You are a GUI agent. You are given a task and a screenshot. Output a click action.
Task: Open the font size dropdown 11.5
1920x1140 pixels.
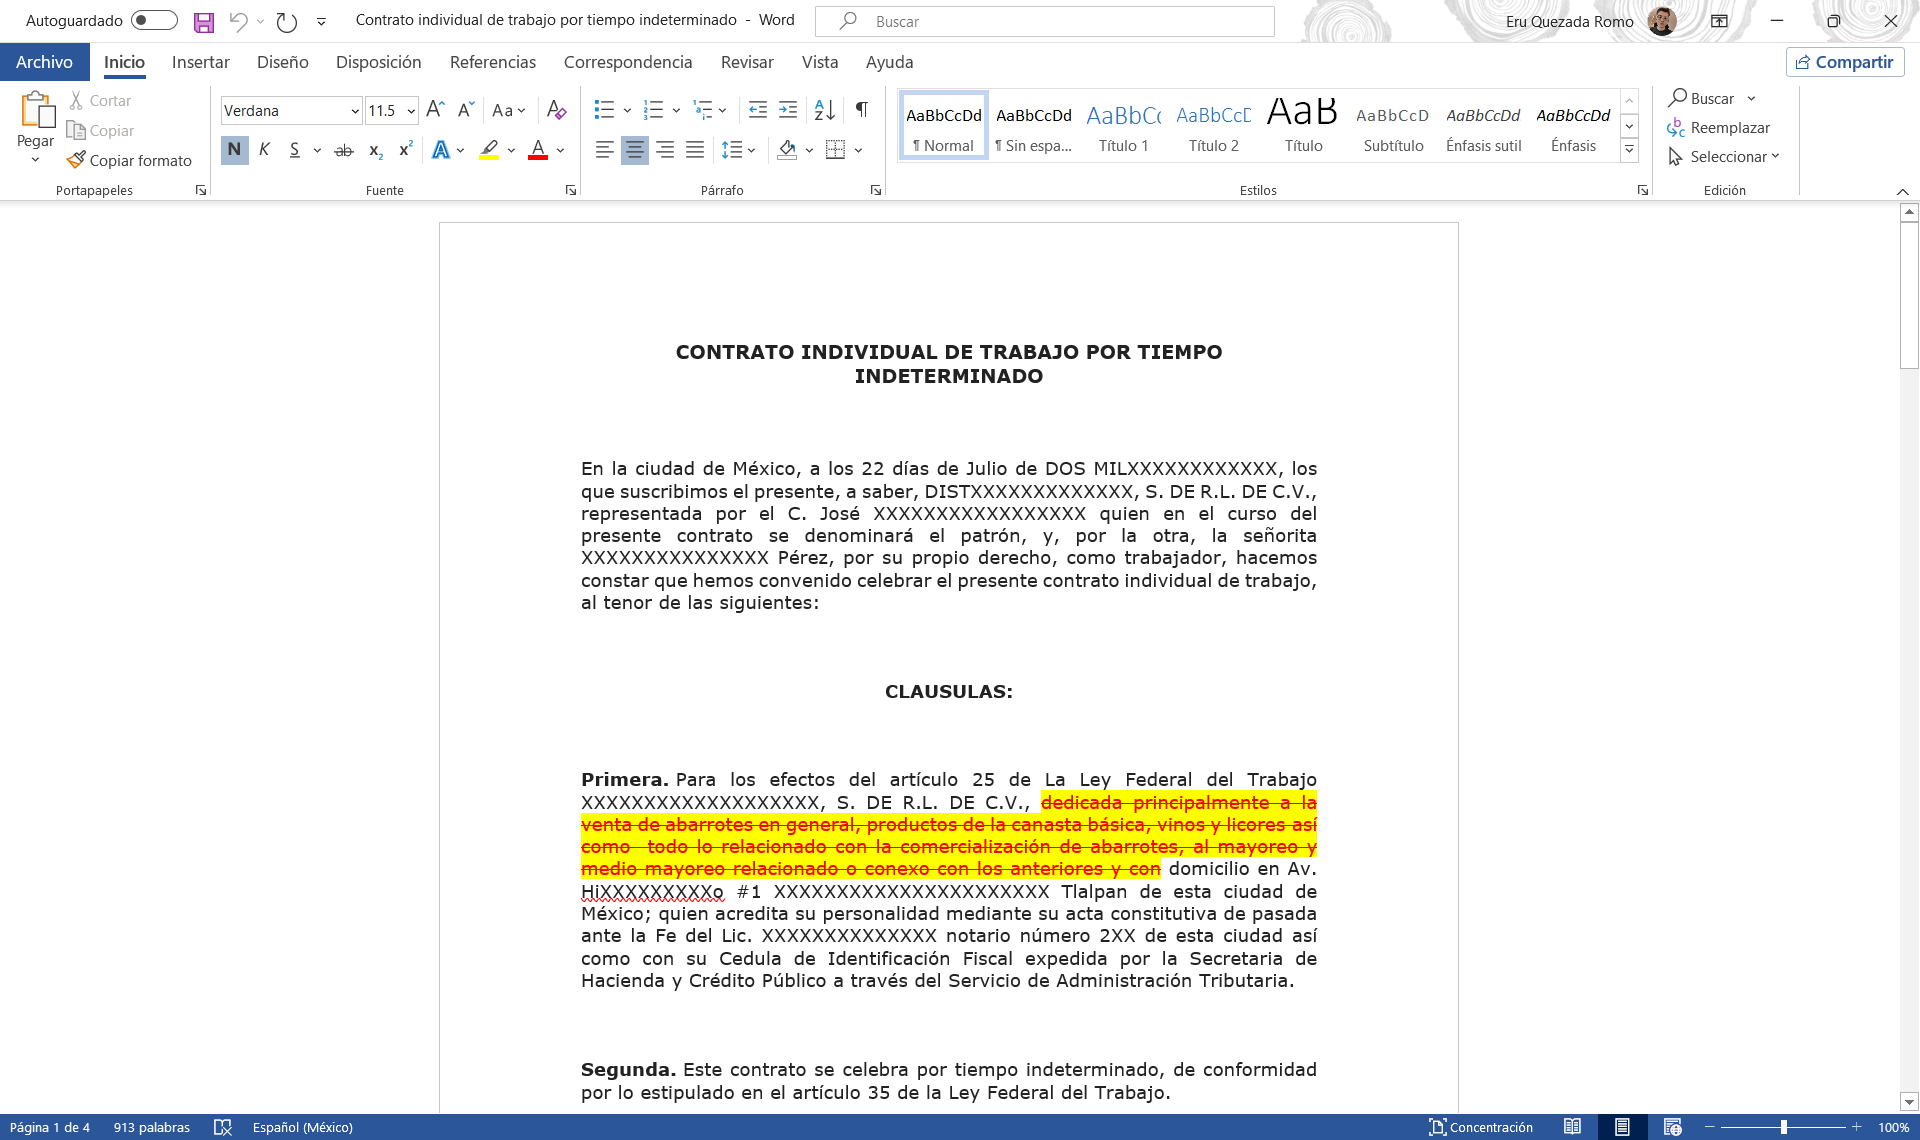[411, 111]
